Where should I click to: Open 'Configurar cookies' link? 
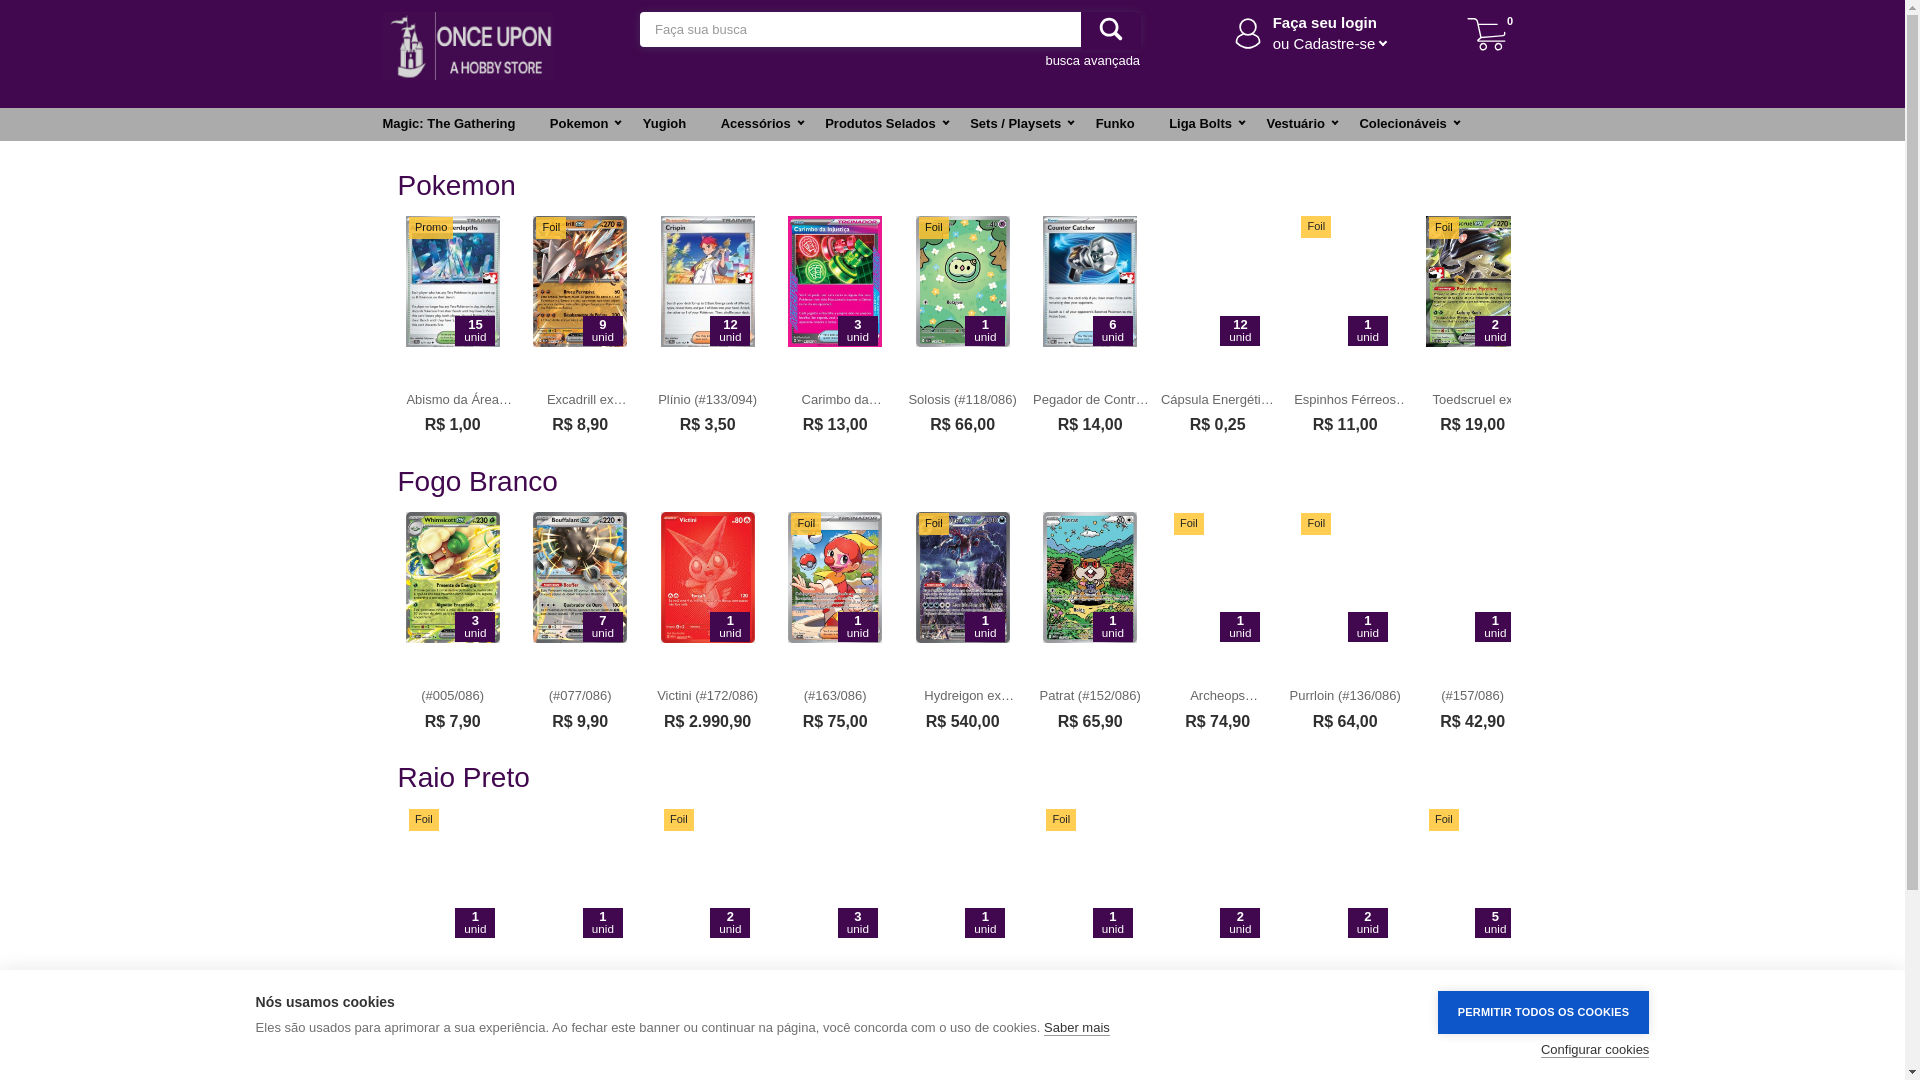coord(1594,1050)
